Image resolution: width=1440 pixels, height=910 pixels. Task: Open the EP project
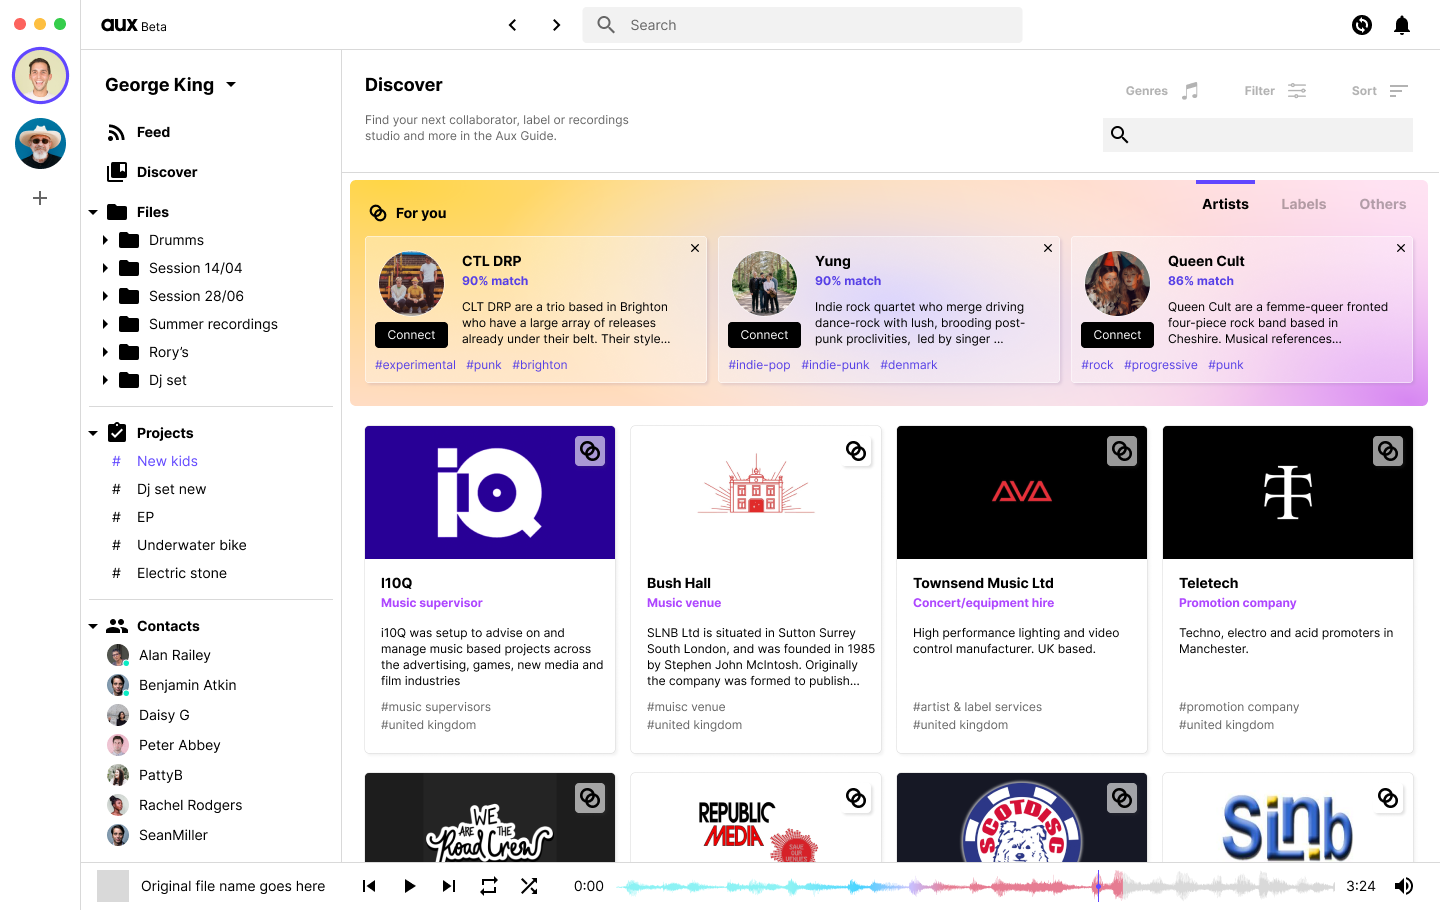tap(145, 517)
